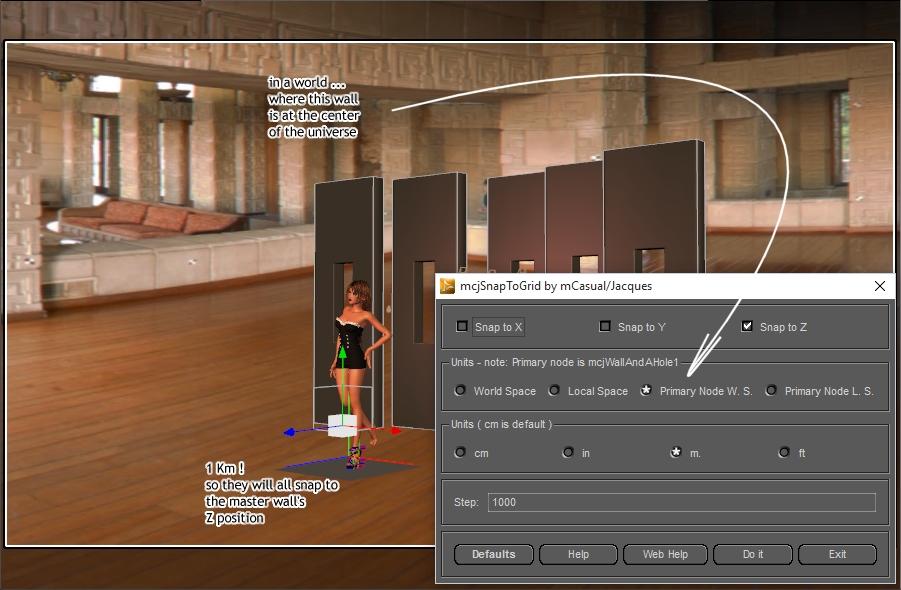Click the 'Units ( cm is default )' label

coord(501,424)
